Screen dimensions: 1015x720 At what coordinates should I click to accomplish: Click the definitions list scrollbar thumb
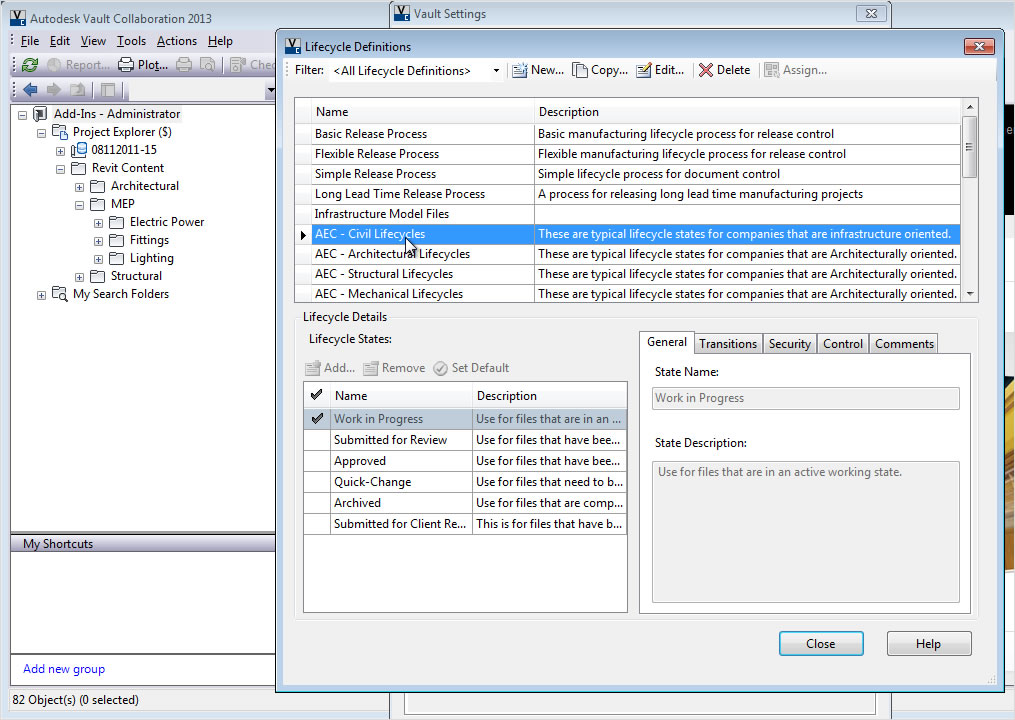pos(970,147)
